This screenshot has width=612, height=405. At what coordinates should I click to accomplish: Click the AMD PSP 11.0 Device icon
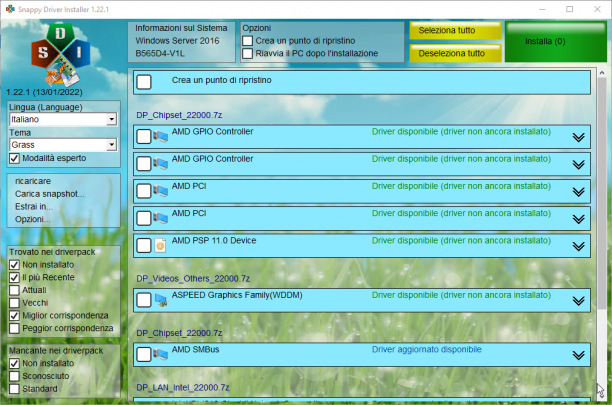(160, 245)
